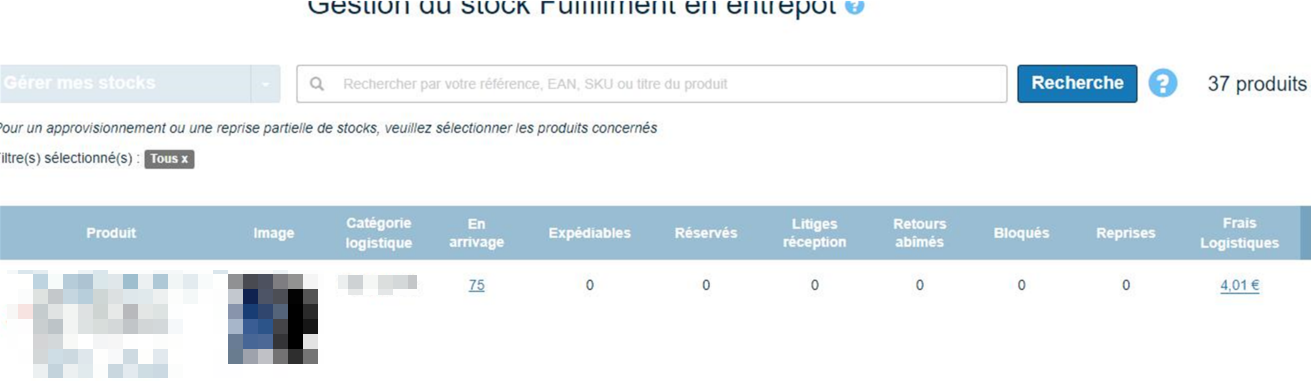Image resolution: width=1311 pixels, height=381 pixels.
Task: Open the Gérer mes stocks dropdown arrow
Action: (x=265, y=84)
